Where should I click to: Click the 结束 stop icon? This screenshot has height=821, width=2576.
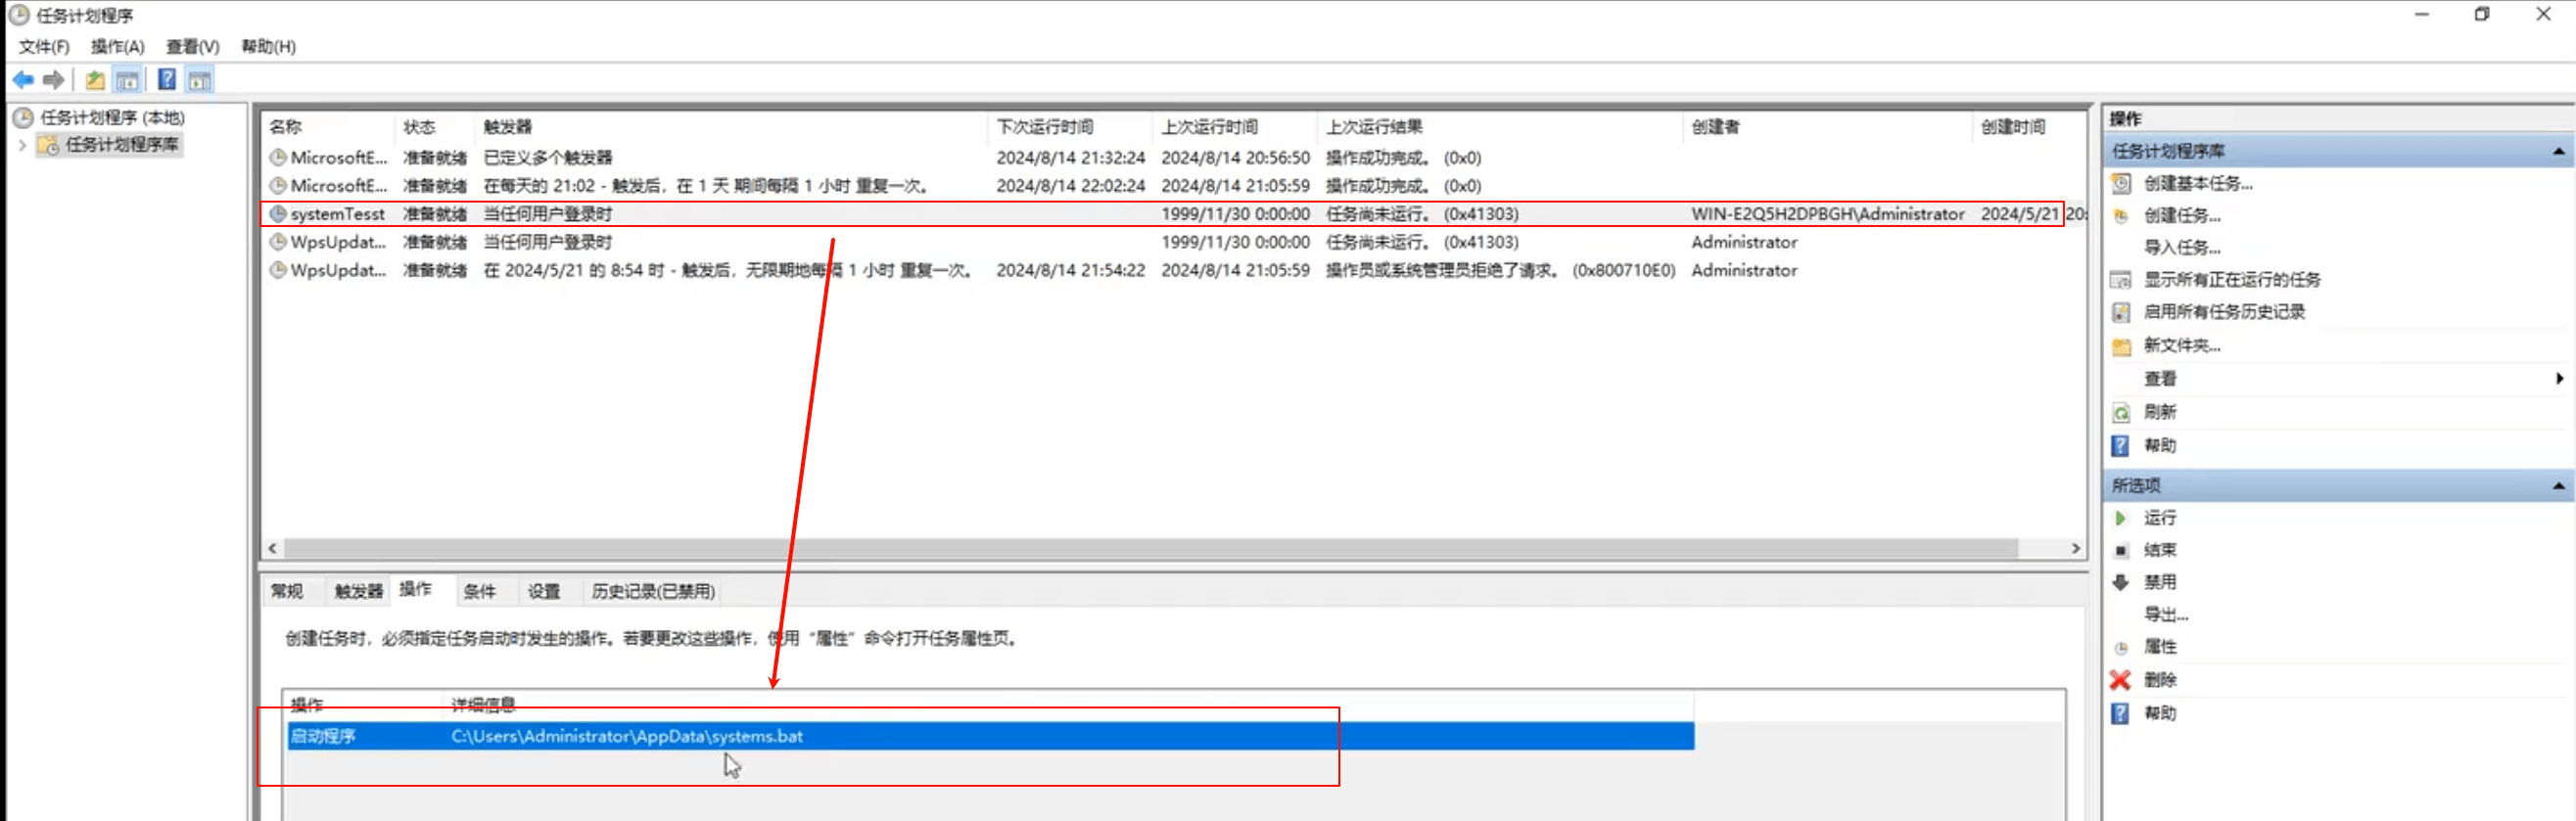(2121, 550)
